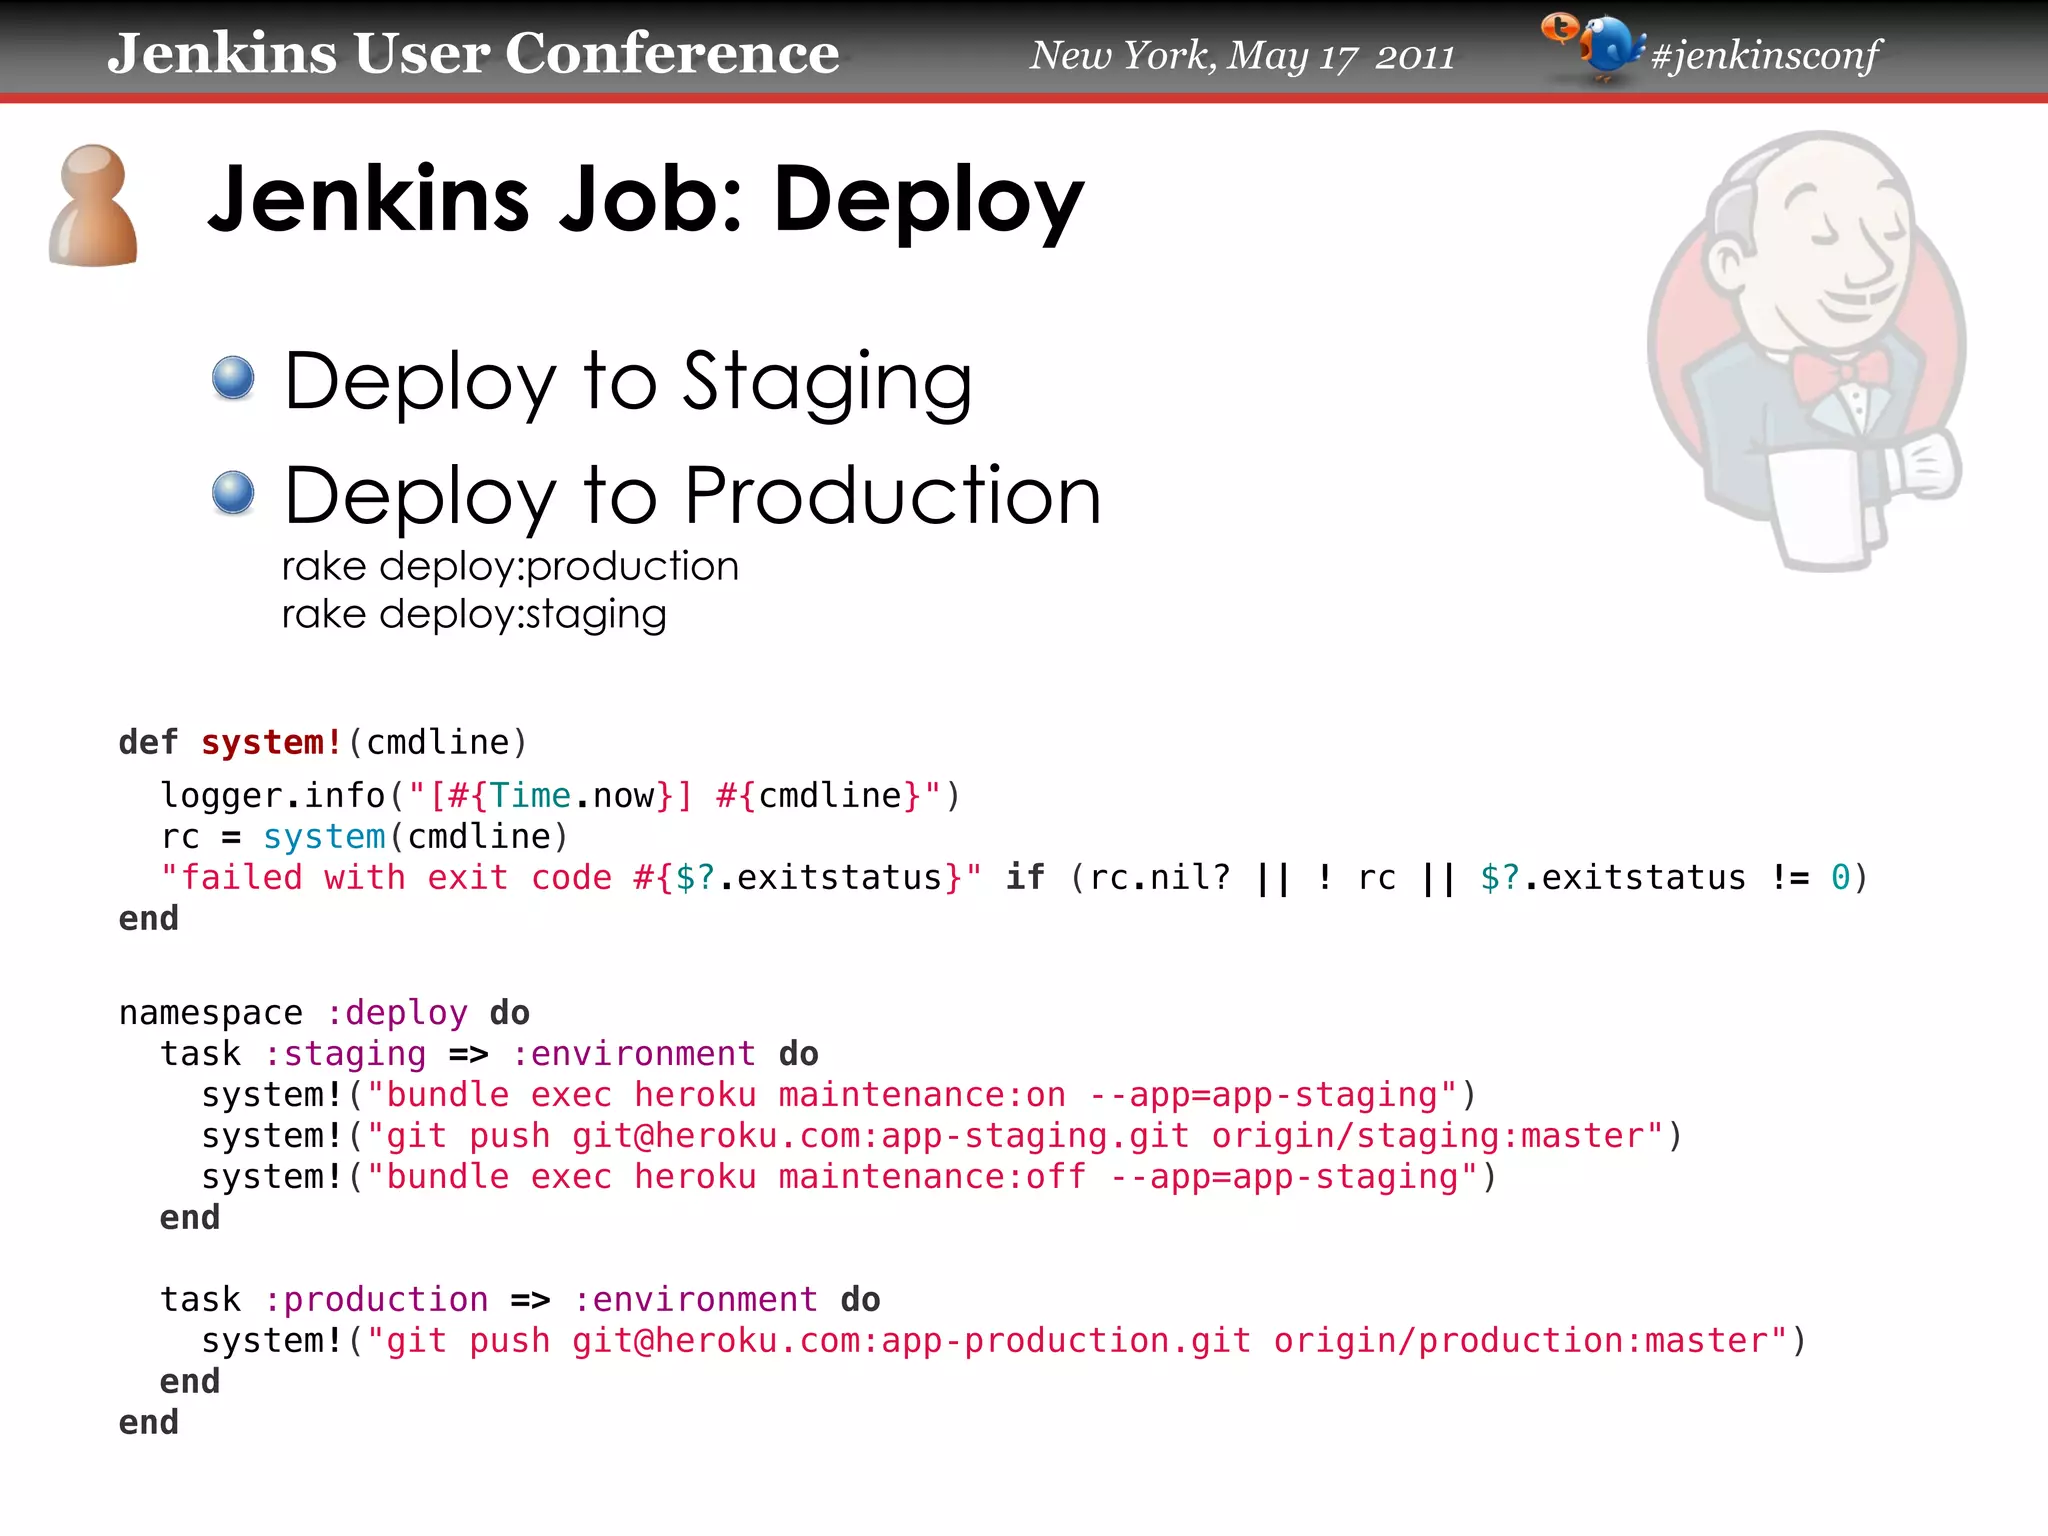Click the def system!(cmdline) code line
Image resolution: width=2048 pixels, height=1536 pixels.
pyautogui.click(x=322, y=742)
